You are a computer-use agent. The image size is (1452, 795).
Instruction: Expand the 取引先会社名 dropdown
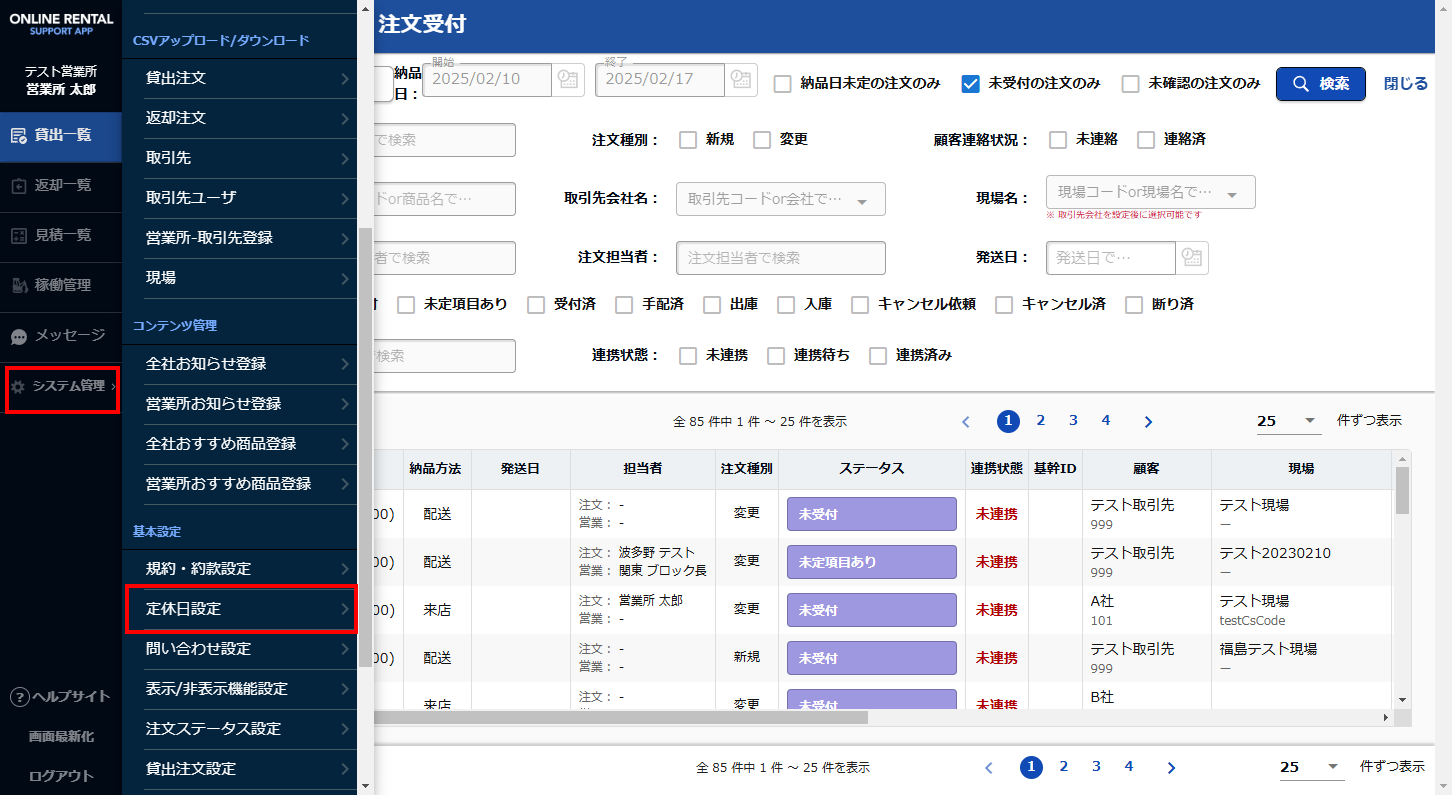coord(862,200)
